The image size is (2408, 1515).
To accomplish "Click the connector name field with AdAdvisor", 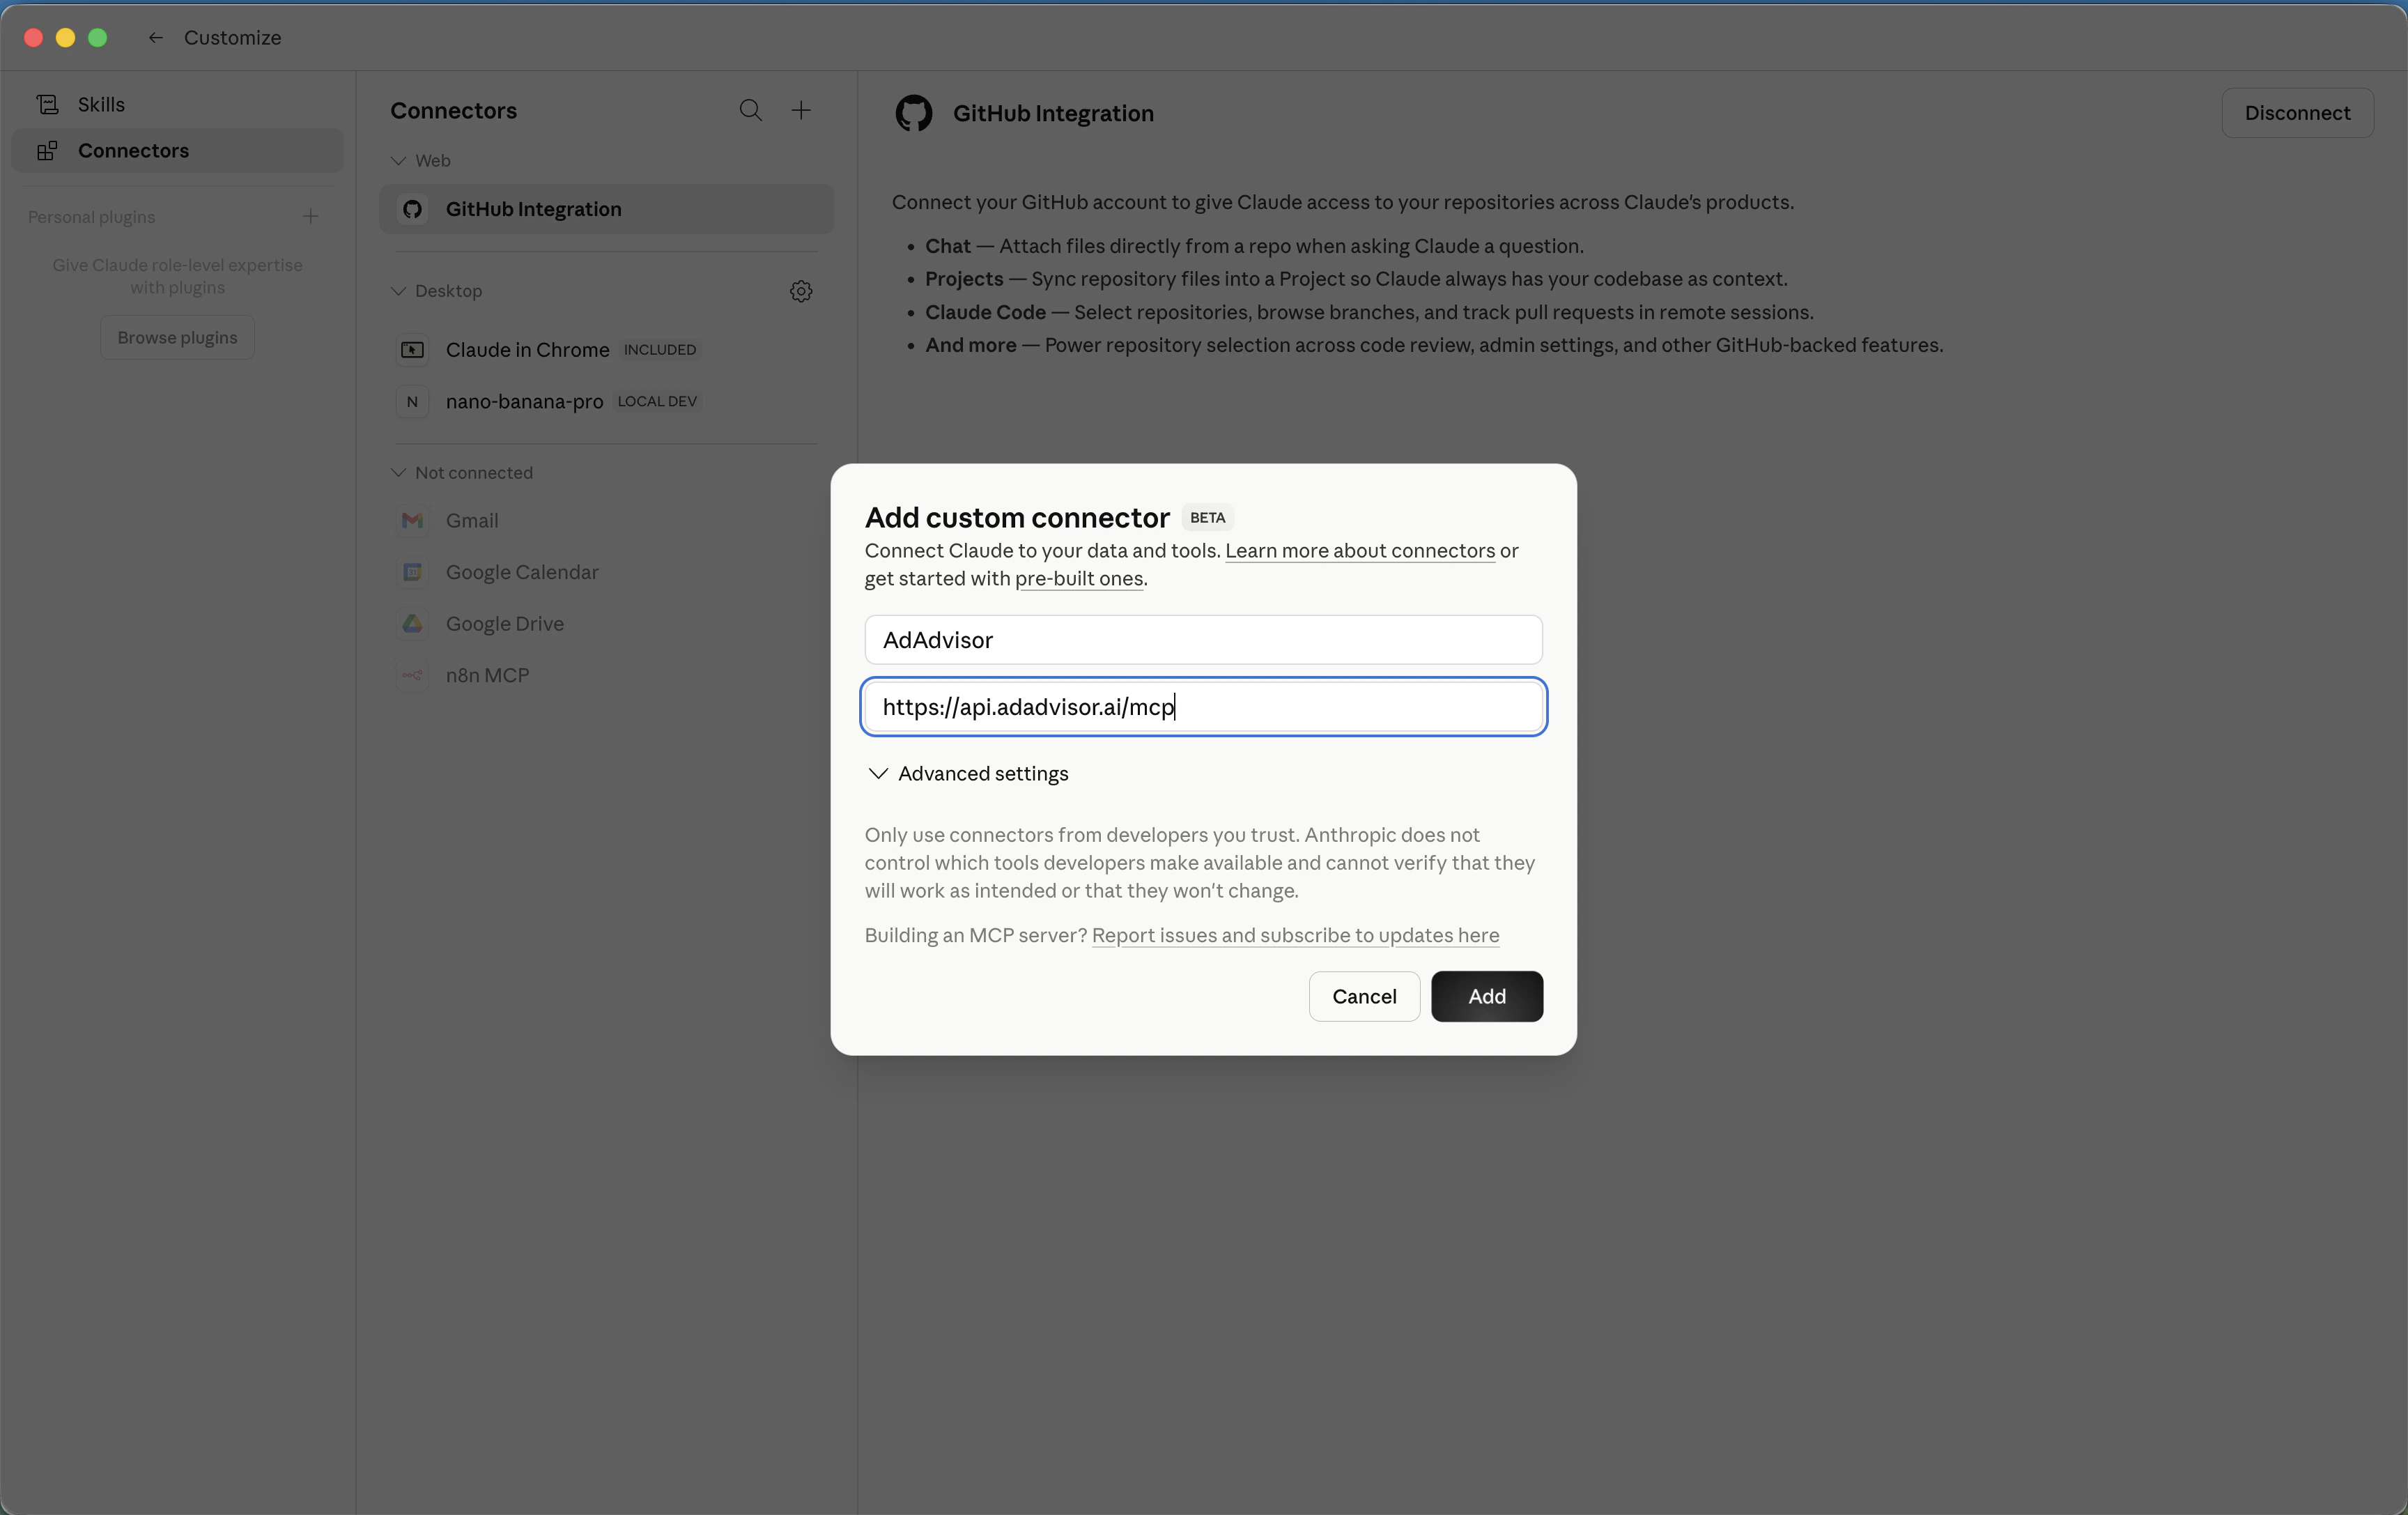I will (x=1203, y=640).
